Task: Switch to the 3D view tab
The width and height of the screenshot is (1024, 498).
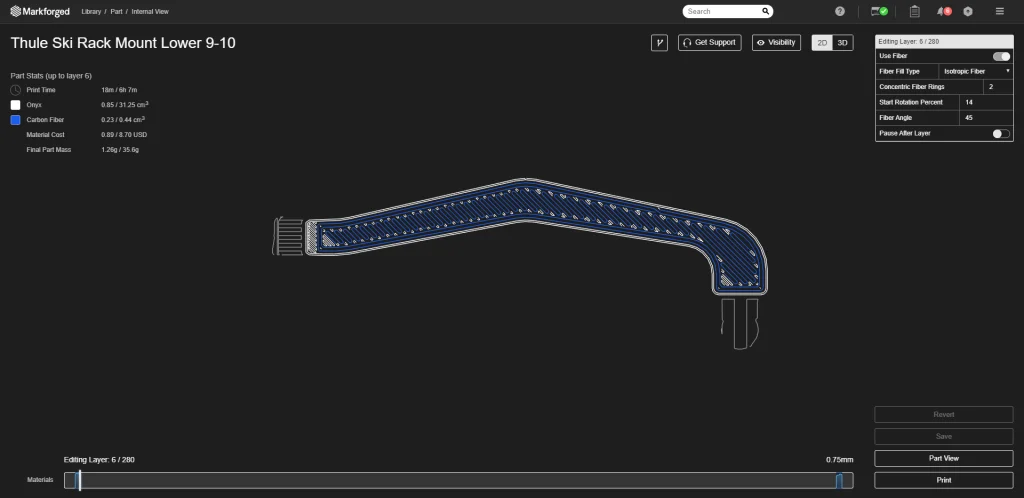Action: [x=843, y=43]
